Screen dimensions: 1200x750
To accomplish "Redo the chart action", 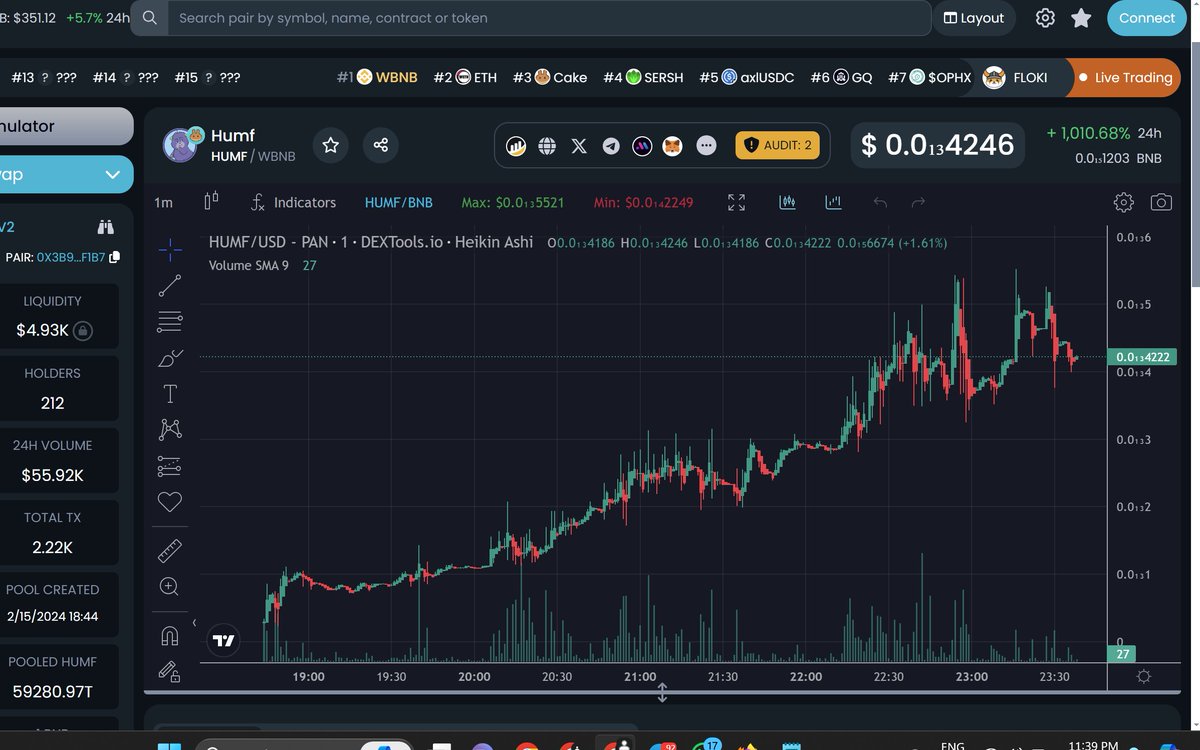I will pyautogui.click(x=918, y=202).
